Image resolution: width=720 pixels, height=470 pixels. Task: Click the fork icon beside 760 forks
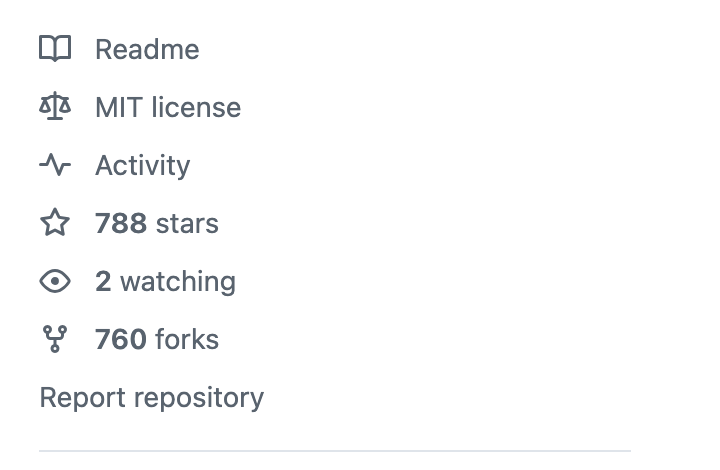click(55, 340)
